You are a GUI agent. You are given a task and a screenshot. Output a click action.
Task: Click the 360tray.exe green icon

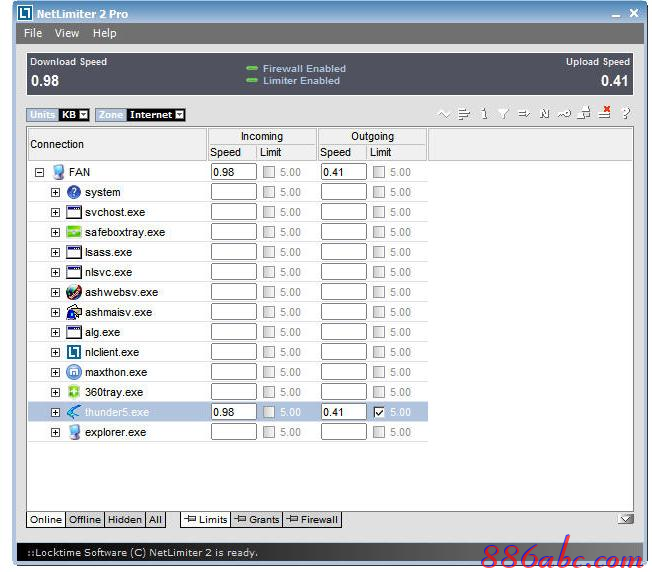(x=74, y=392)
